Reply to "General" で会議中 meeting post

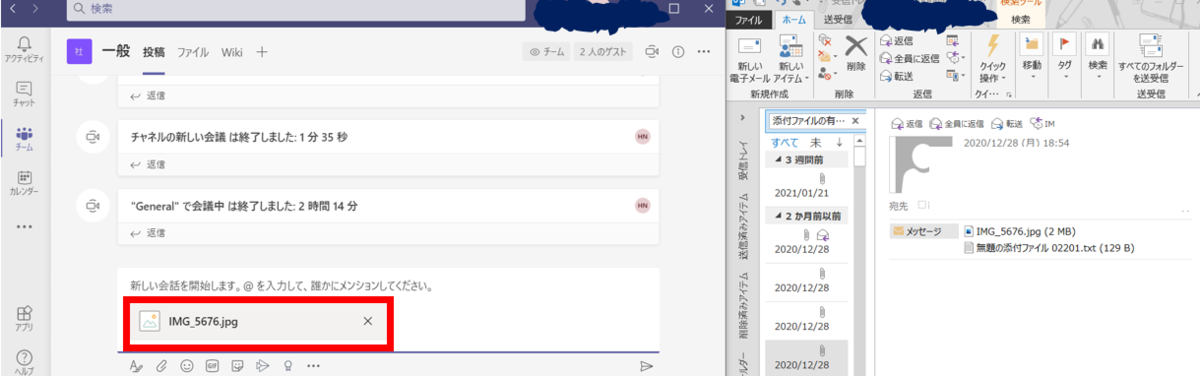tap(149, 233)
